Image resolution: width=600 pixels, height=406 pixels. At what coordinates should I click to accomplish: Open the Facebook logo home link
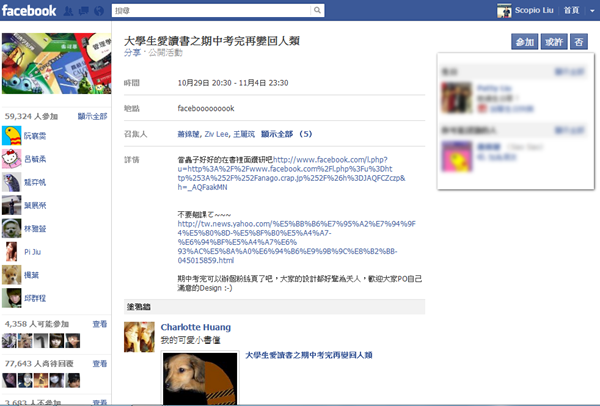29,10
